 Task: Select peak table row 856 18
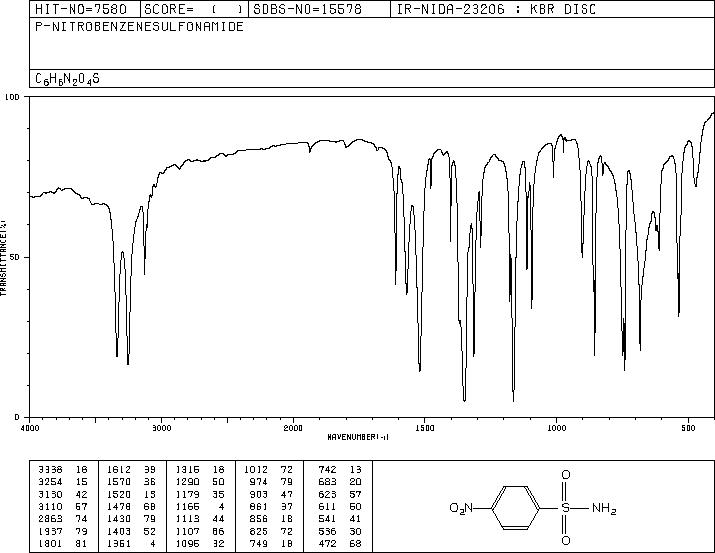[x=272, y=519]
